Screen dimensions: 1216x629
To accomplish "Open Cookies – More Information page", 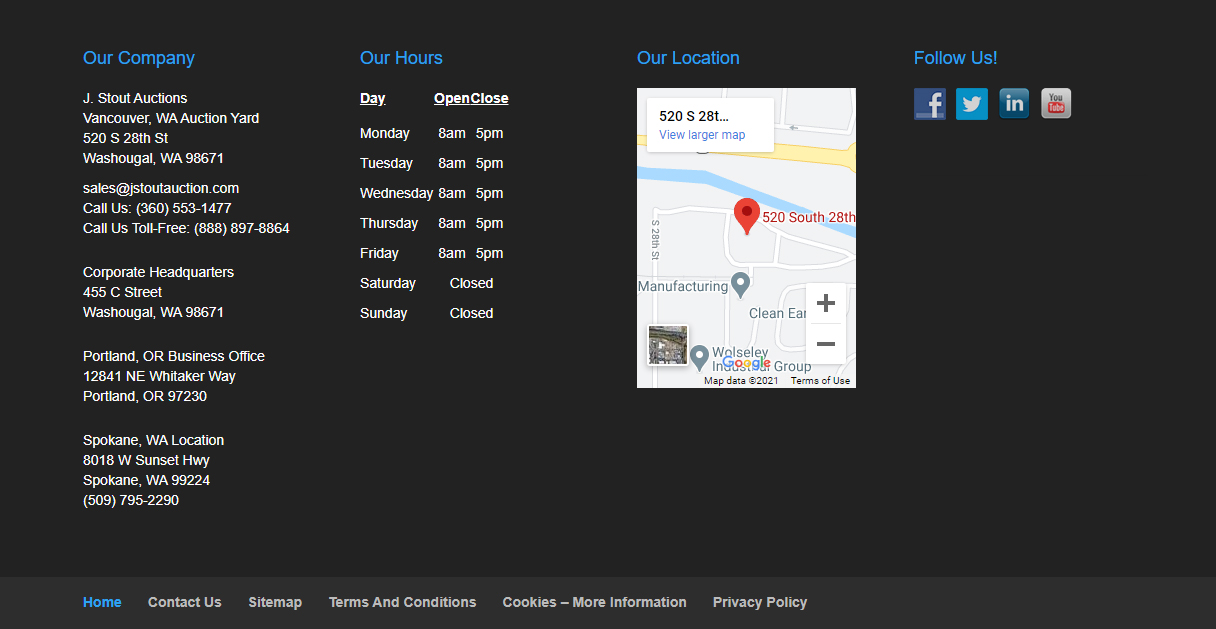I will point(594,602).
